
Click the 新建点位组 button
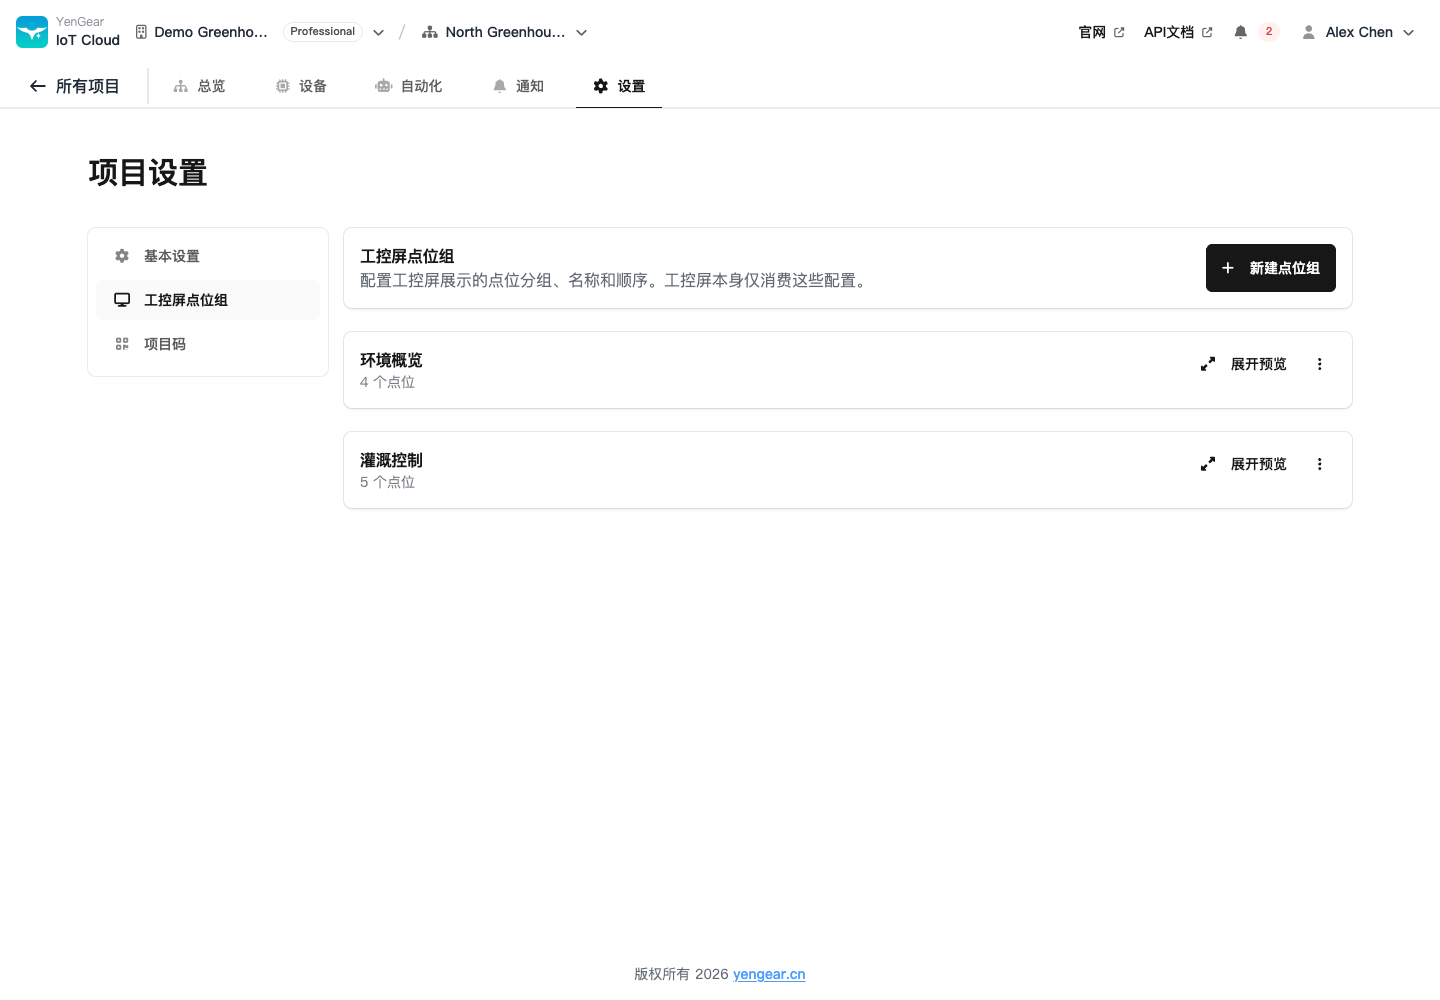pyautogui.click(x=1271, y=268)
